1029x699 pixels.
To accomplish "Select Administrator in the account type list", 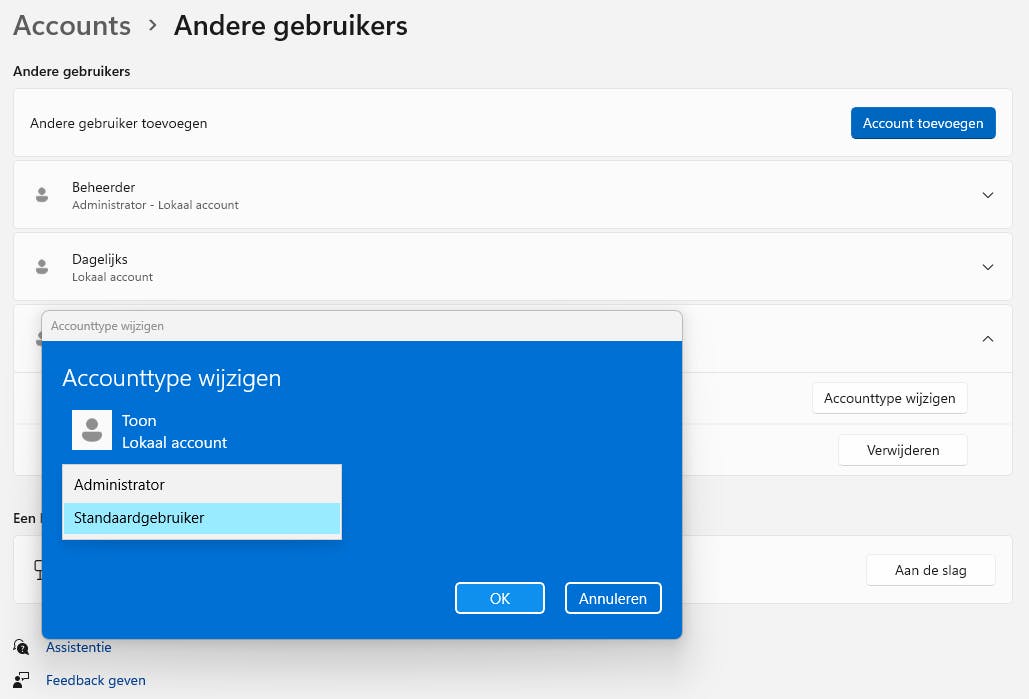I will coord(201,484).
